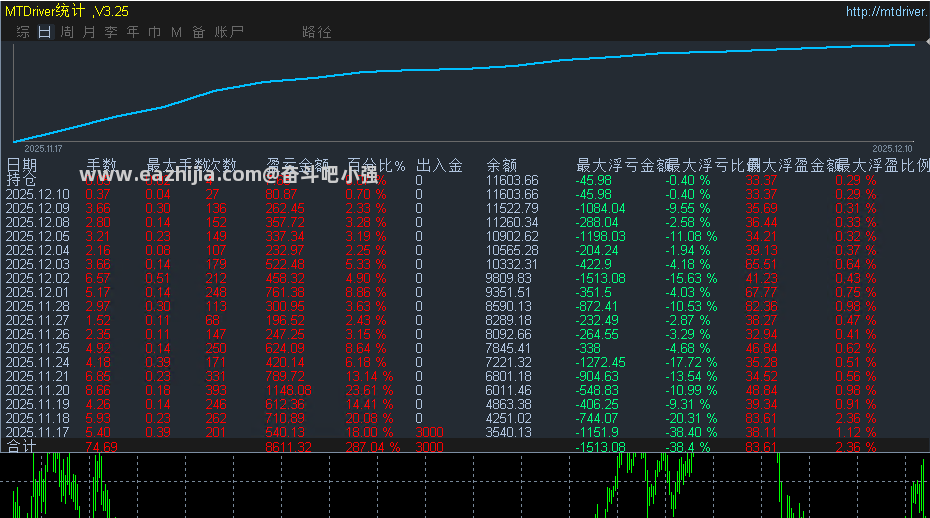The image size is (930, 518).
Task: Click deposit value 3000 on 2025.11.17
Action: (429, 433)
